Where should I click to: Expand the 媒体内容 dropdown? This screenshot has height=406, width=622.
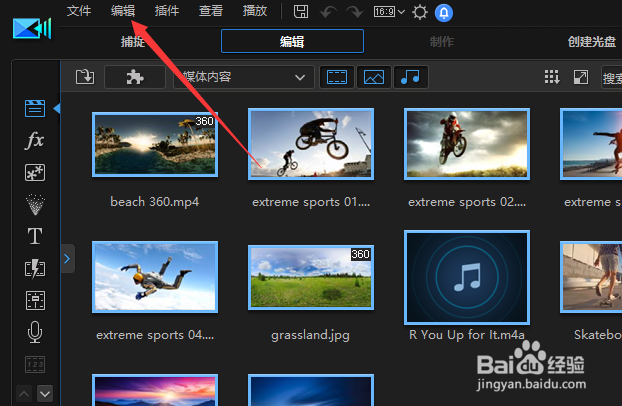click(x=244, y=77)
